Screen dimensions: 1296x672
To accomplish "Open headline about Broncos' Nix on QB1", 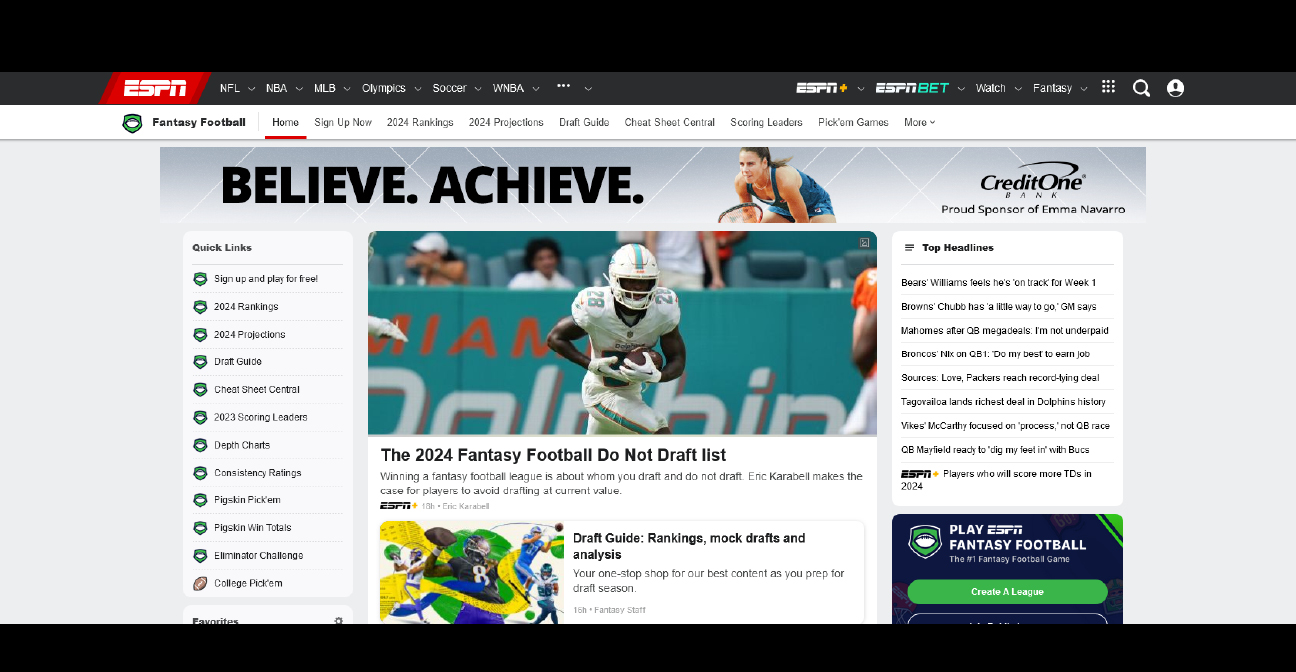I will click(x=995, y=354).
